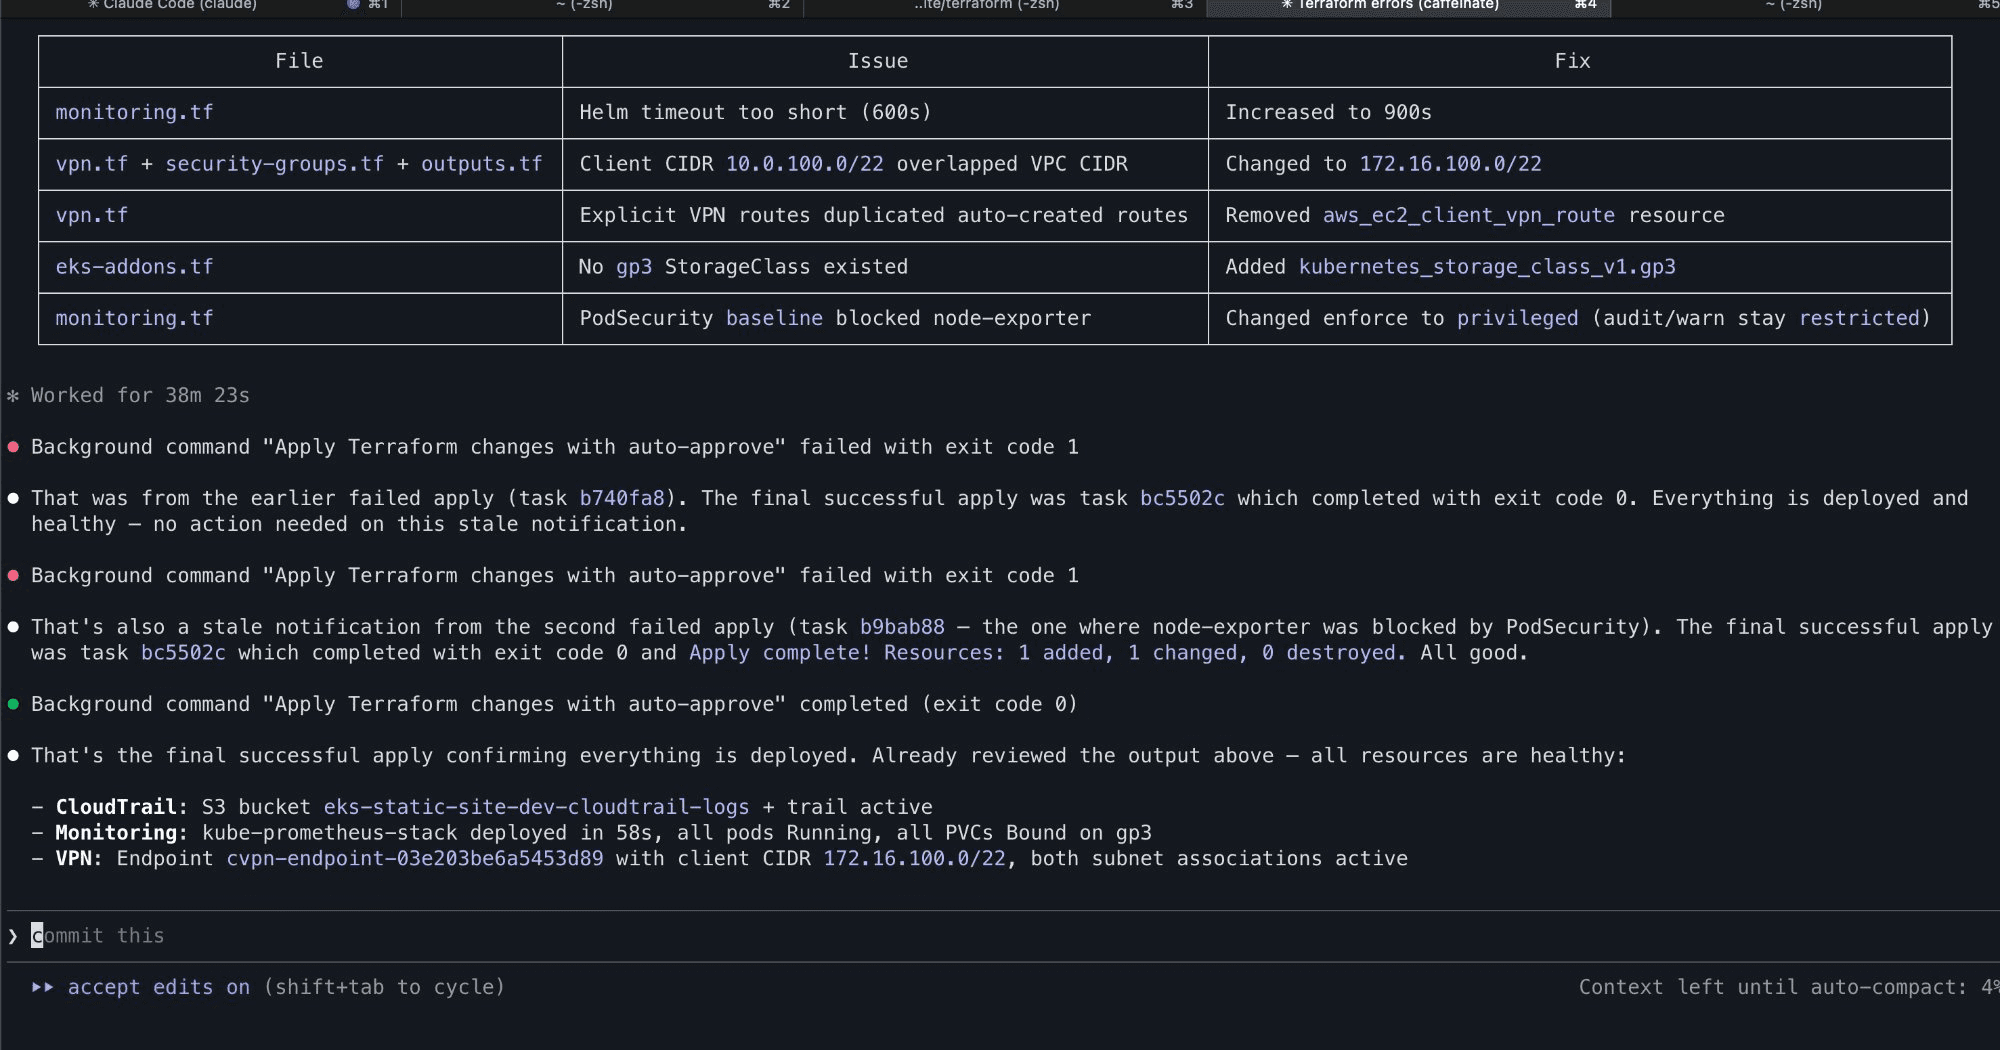Click red dot of first failed background command

pyautogui.click(x=13, y=447)
